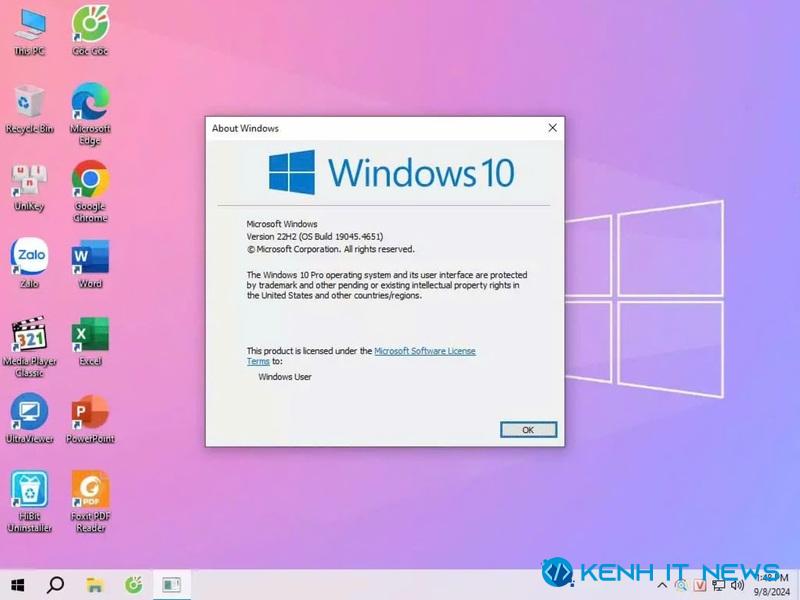Open the Microsoft Software License link
The width and height of the screenshot is (800, 600).
424,351
